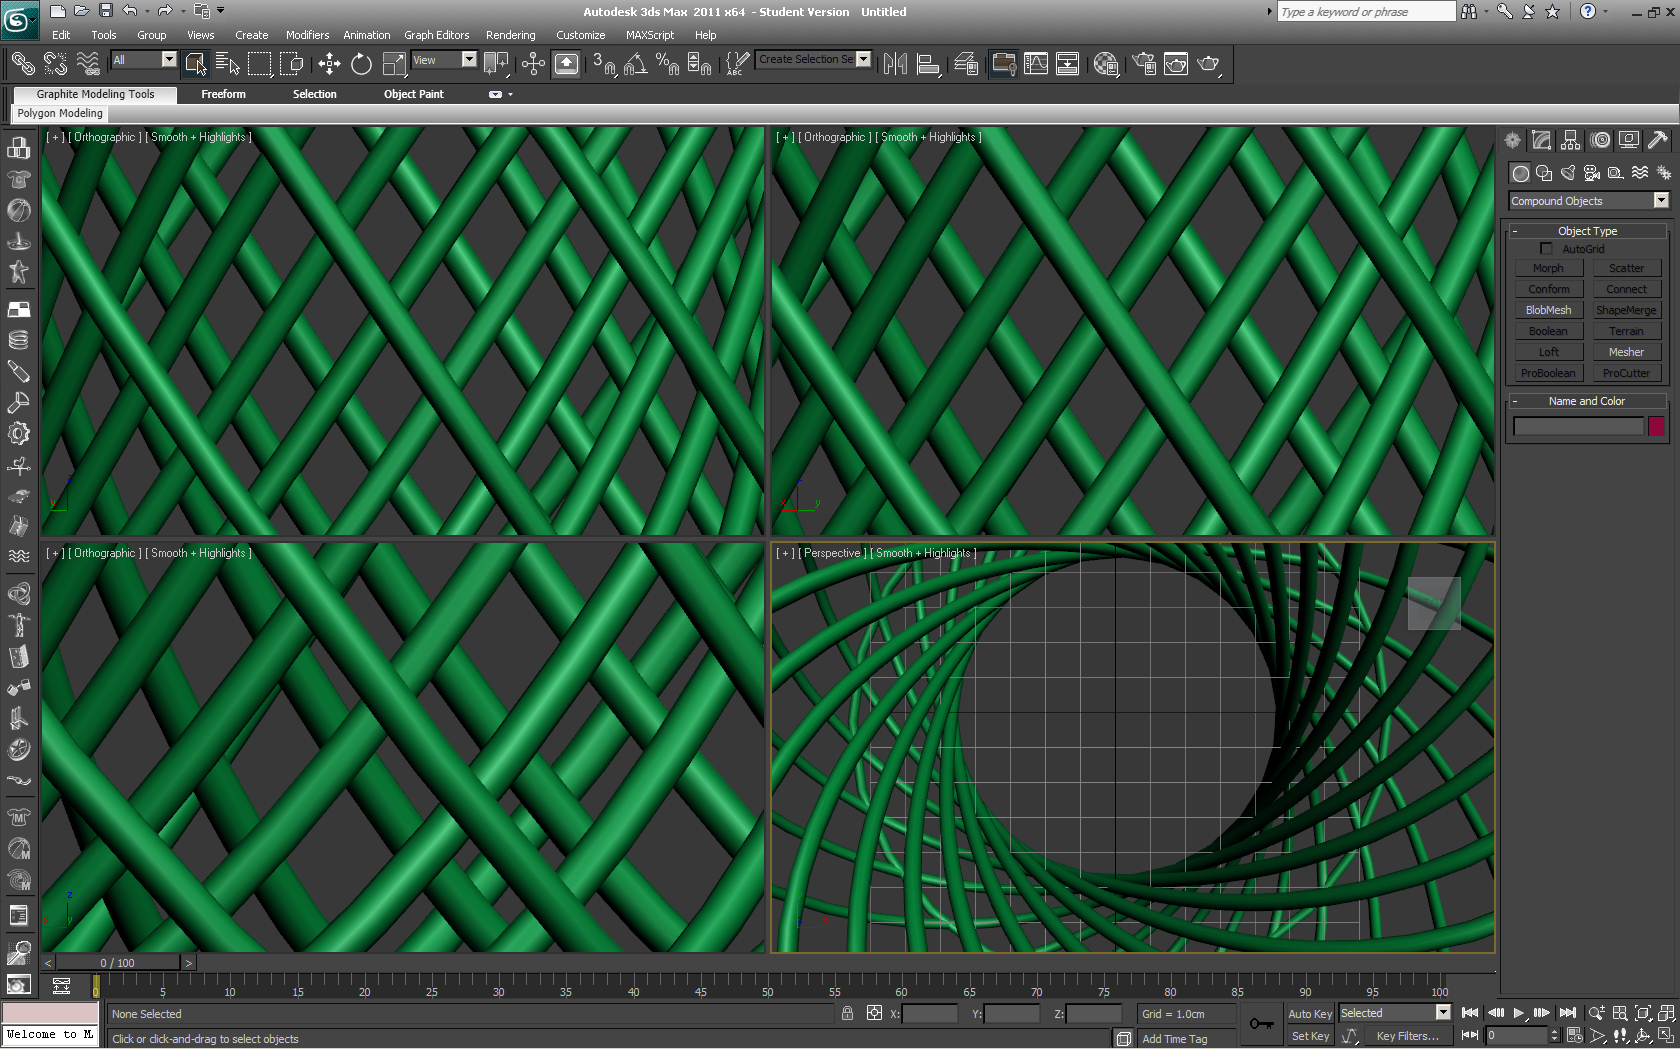Switch to the Motion command panel

[1601, 140]
